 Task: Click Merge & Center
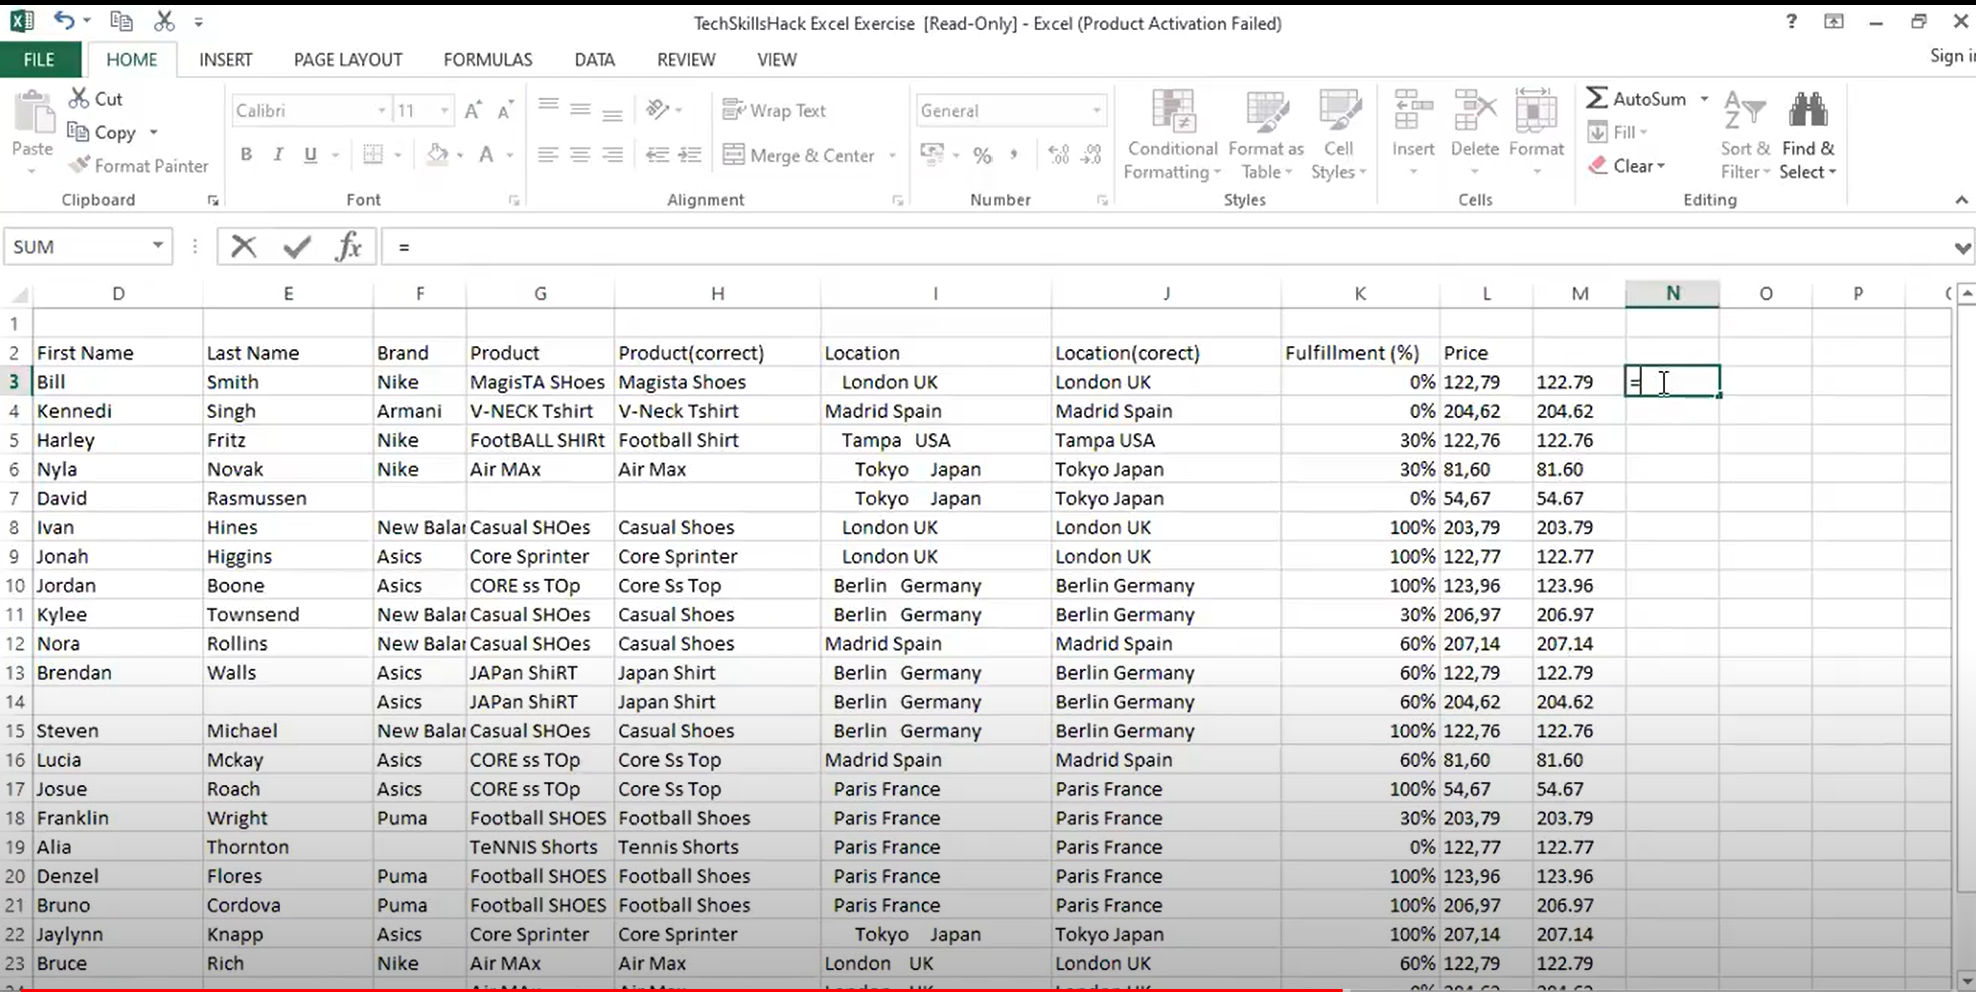[x=799, y=155]
